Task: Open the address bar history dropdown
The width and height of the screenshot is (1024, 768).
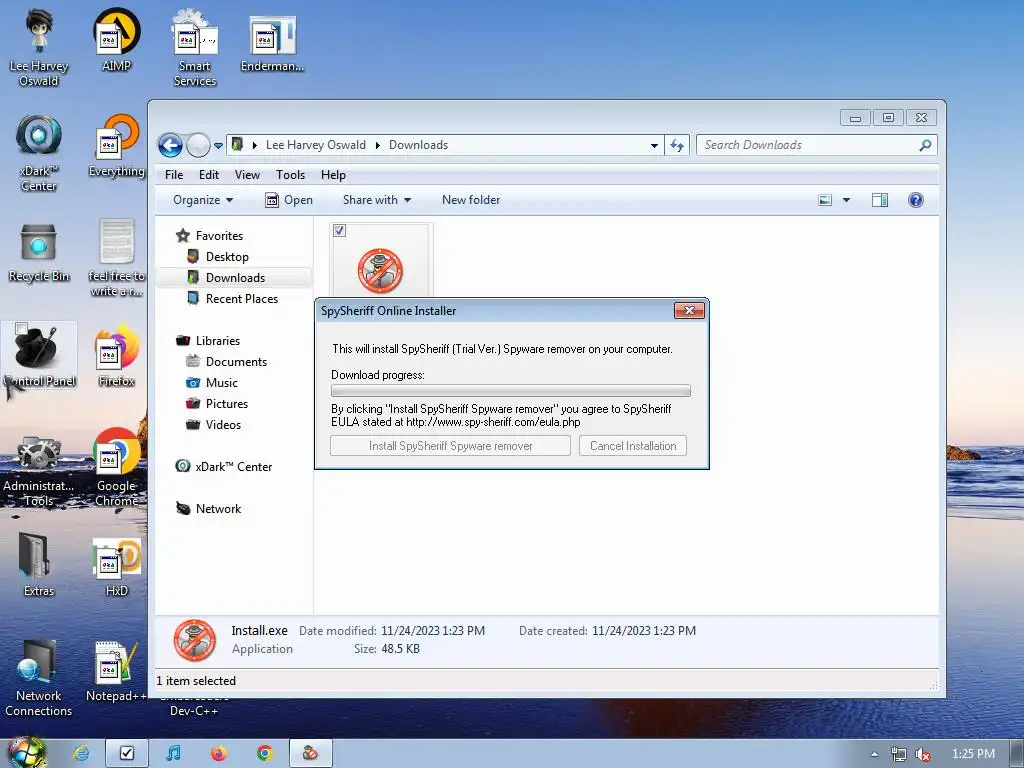Action: pyautogui.click(x=654, y=146)
